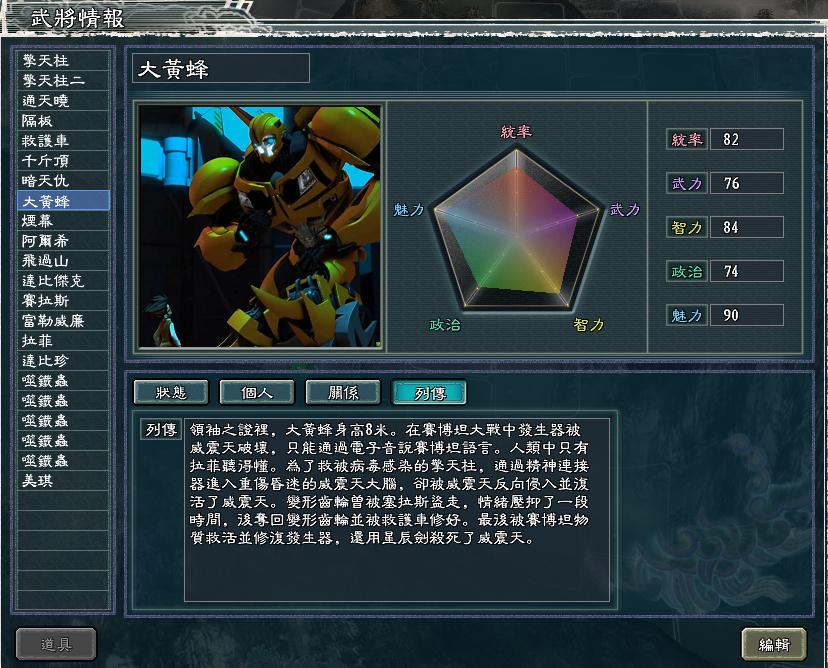Choose 救護車 in the character list
This screenshot has width=828, height=668.
tap(63, 141)
